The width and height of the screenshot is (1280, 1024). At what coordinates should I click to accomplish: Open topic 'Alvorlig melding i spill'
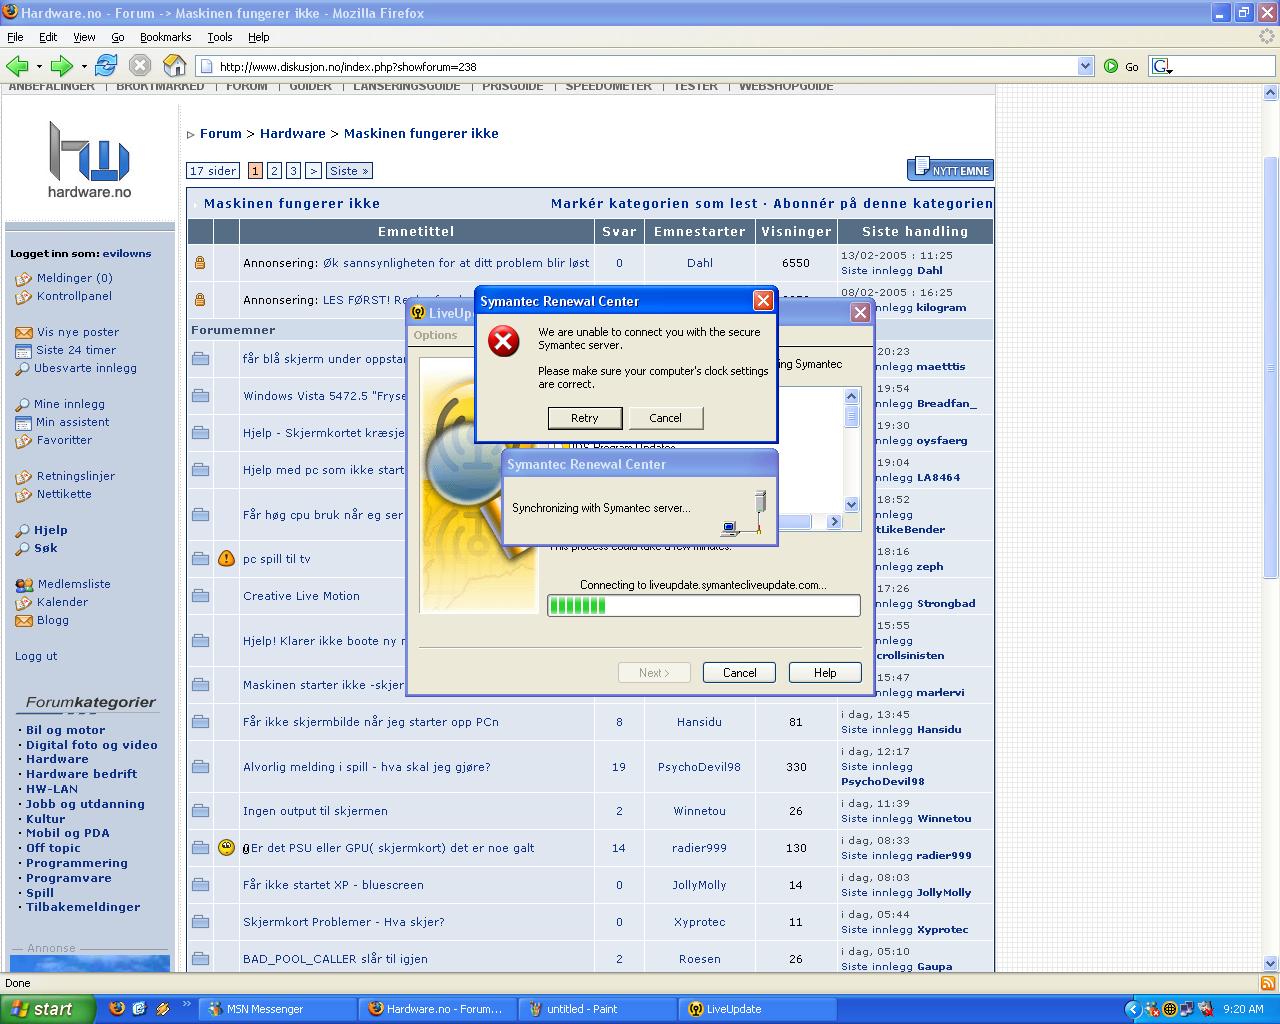(366, 767)
